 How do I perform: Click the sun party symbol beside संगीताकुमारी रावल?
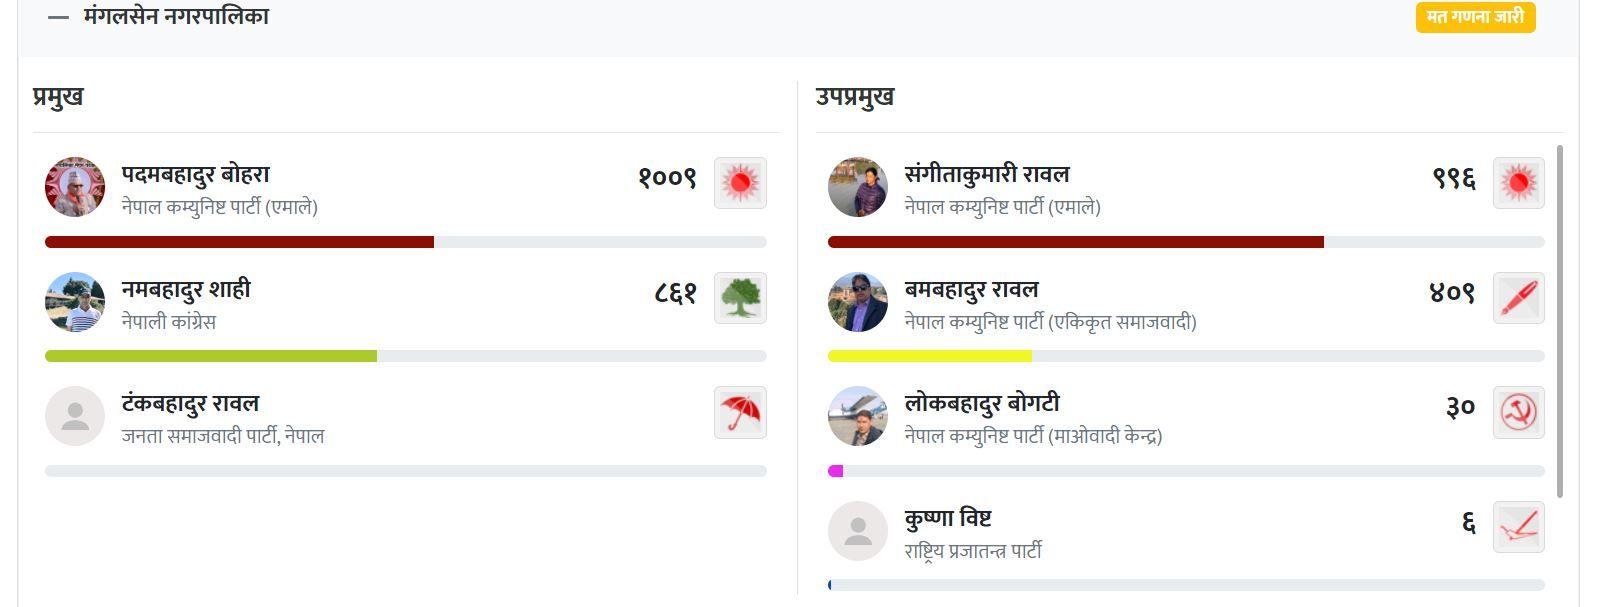(1518, 183)
